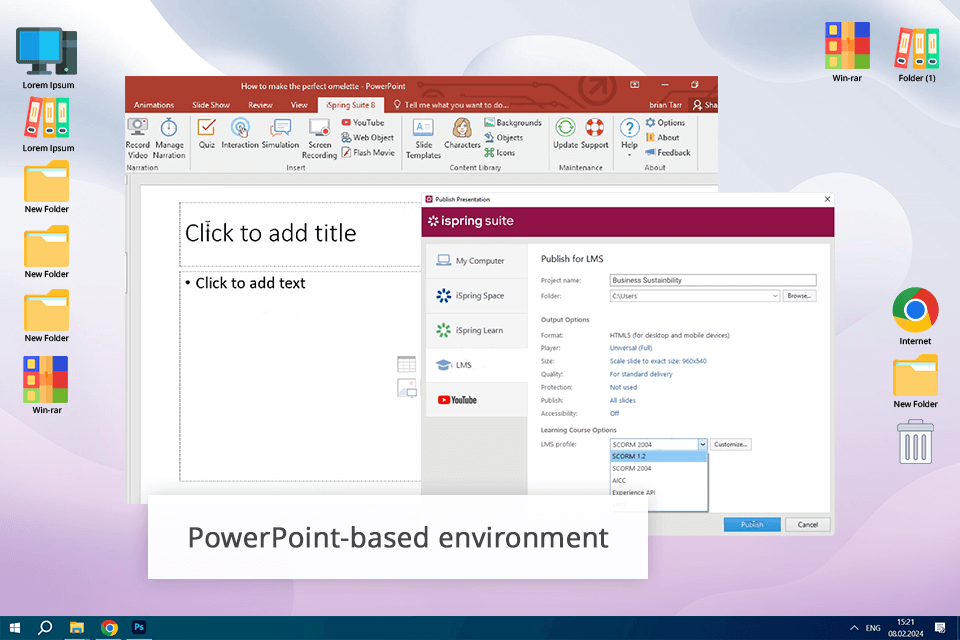Insert a Flash Movie

point(368,152)
